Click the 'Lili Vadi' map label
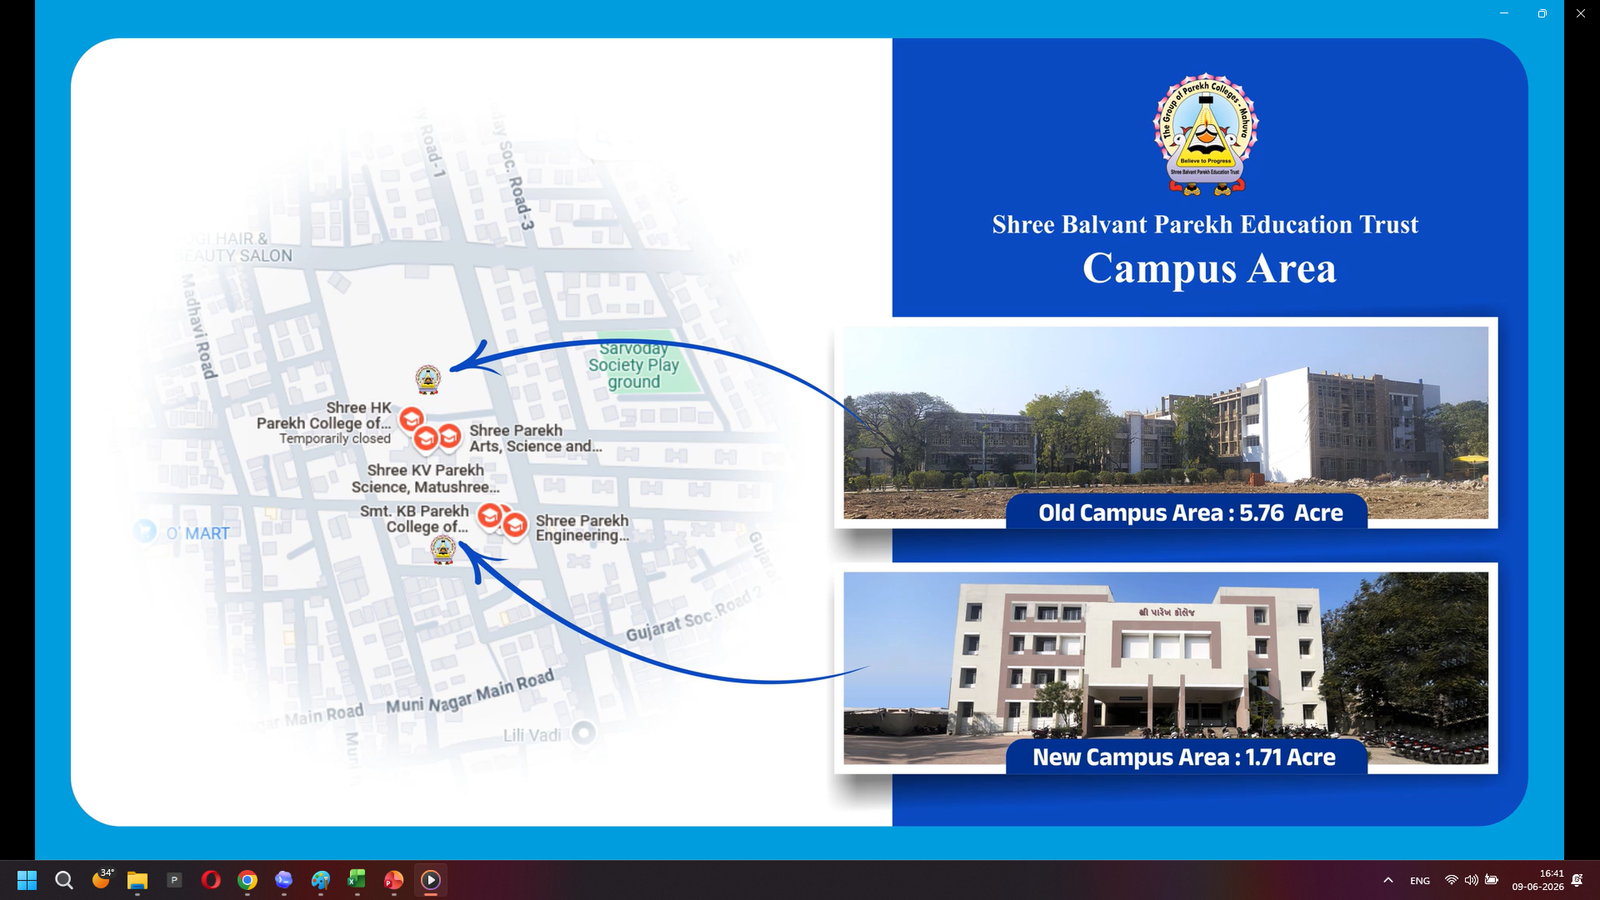This screenshot has width=1600, height=900. (532, 735)
